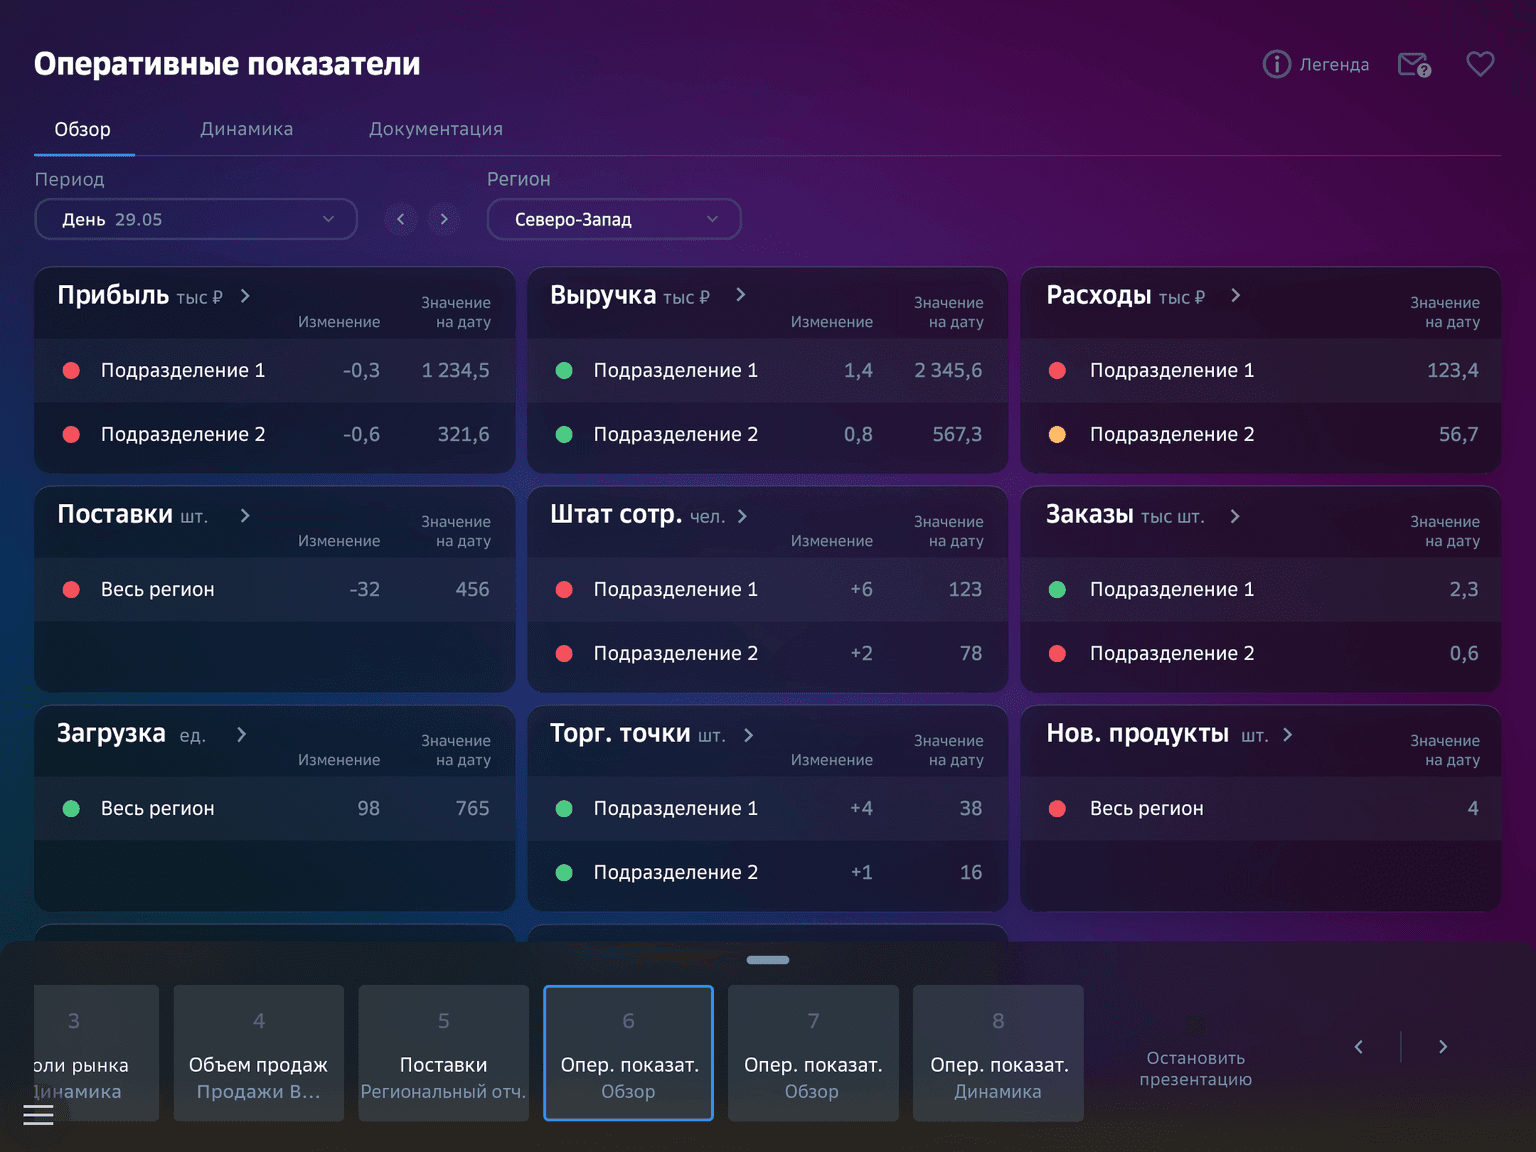The width and height of the screenshot is (1536, 1152).
Task: Click Весь регион row in Поставки
Action: tap(275, 589)
